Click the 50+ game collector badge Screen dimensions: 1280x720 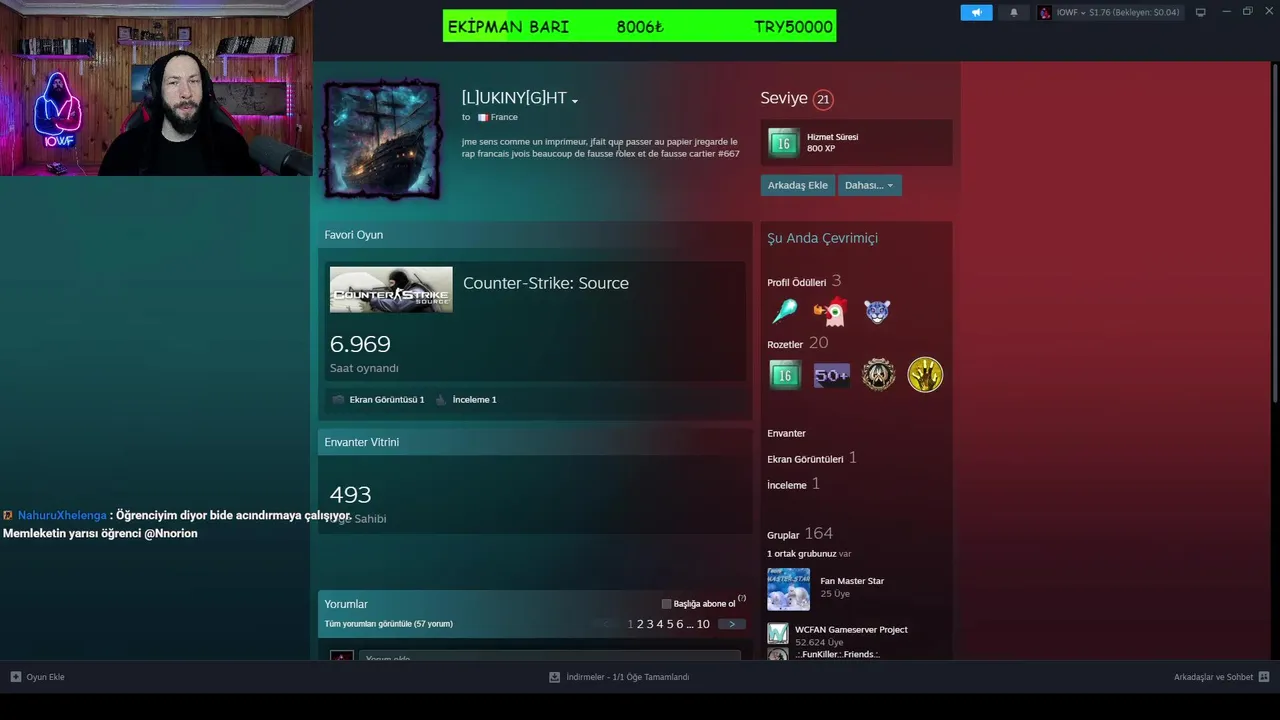pyautogui.click(x=831, y=375)
